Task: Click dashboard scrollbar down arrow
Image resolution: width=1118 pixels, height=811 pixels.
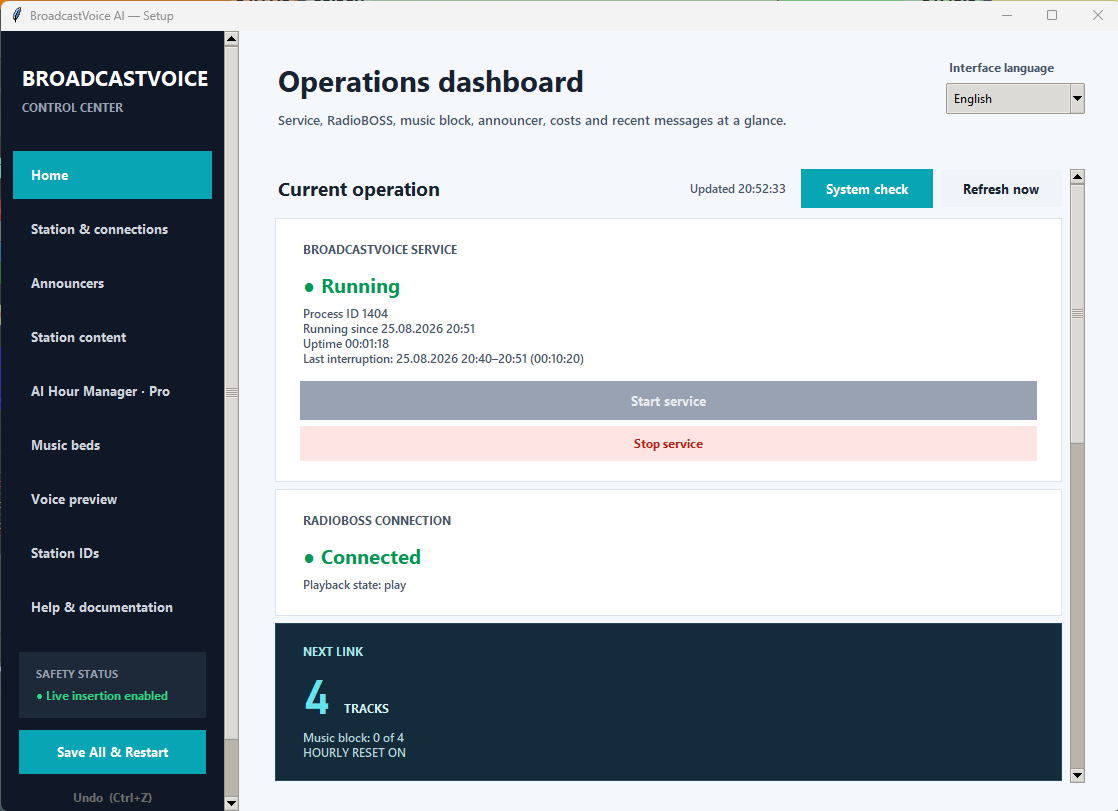Action: click(x=1077, y=775)
